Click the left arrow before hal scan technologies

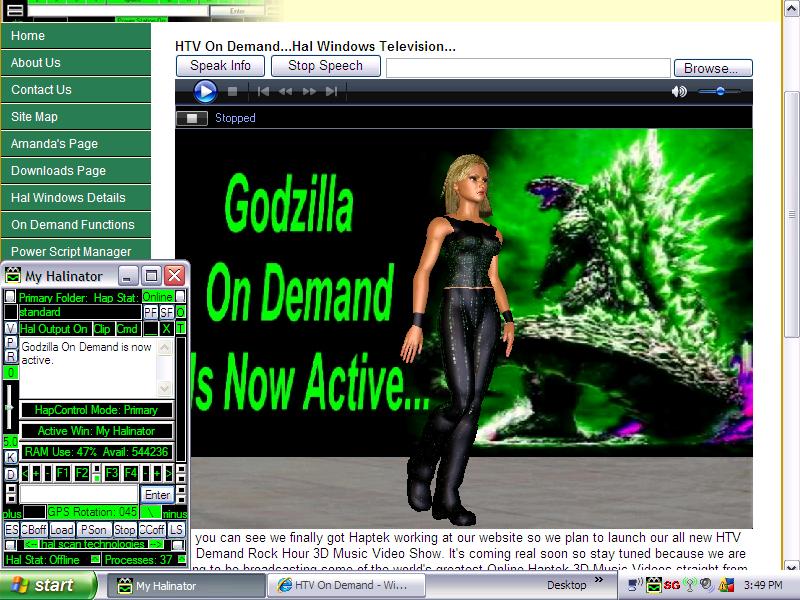click(31, 544)
